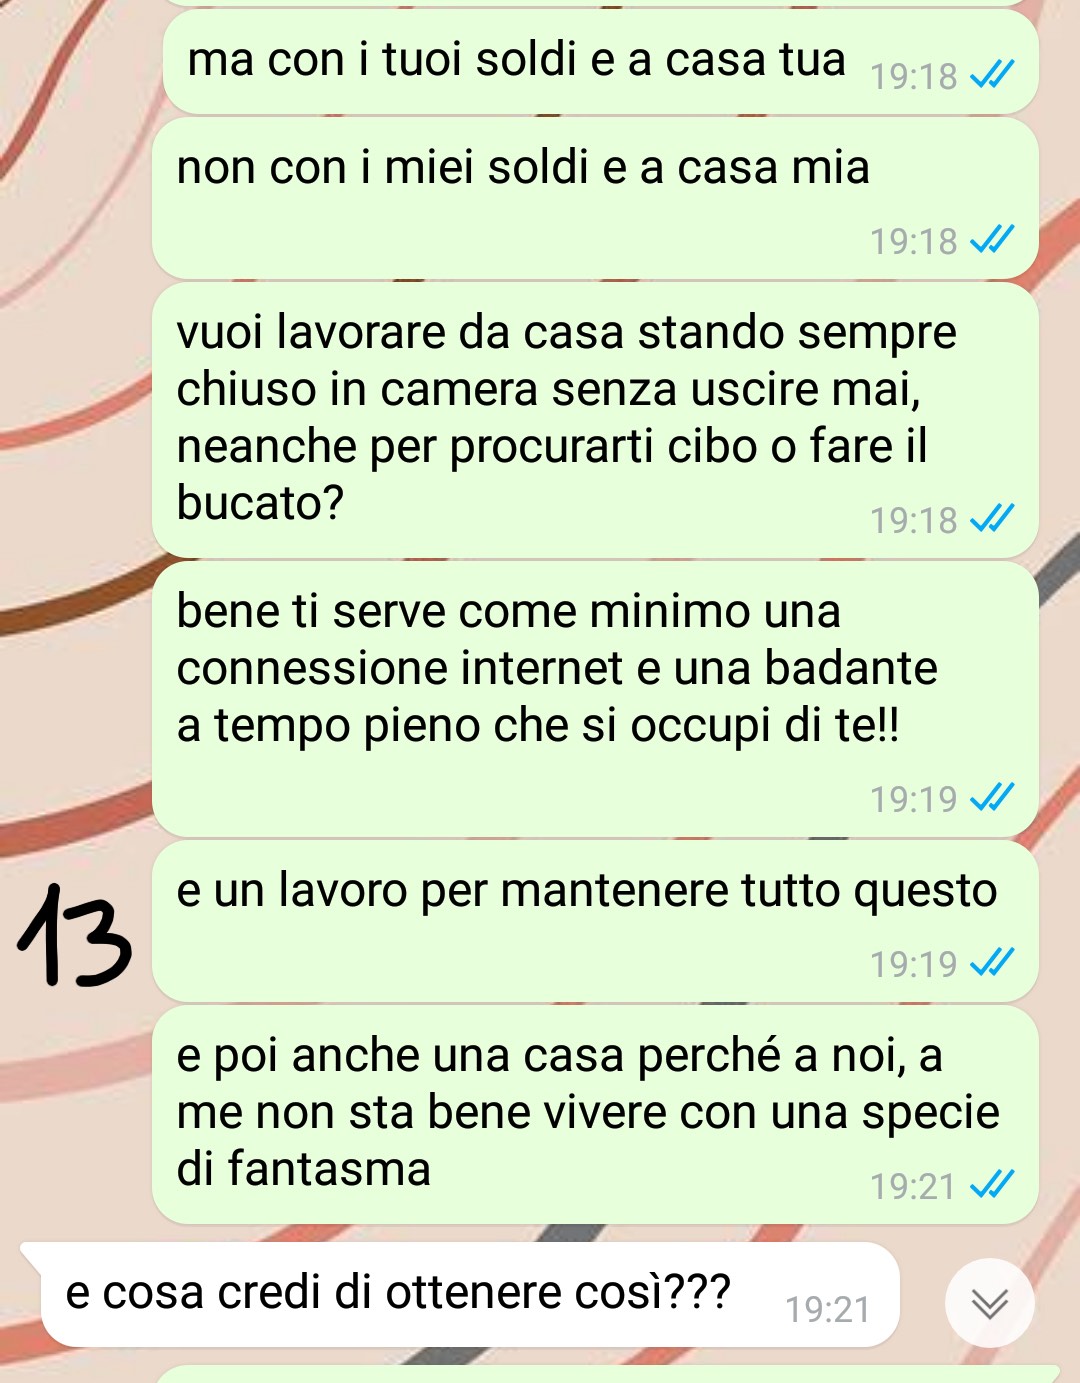
Task: Select message starting 'vuoi lavorare da casa'
Action: click(595, 420)
